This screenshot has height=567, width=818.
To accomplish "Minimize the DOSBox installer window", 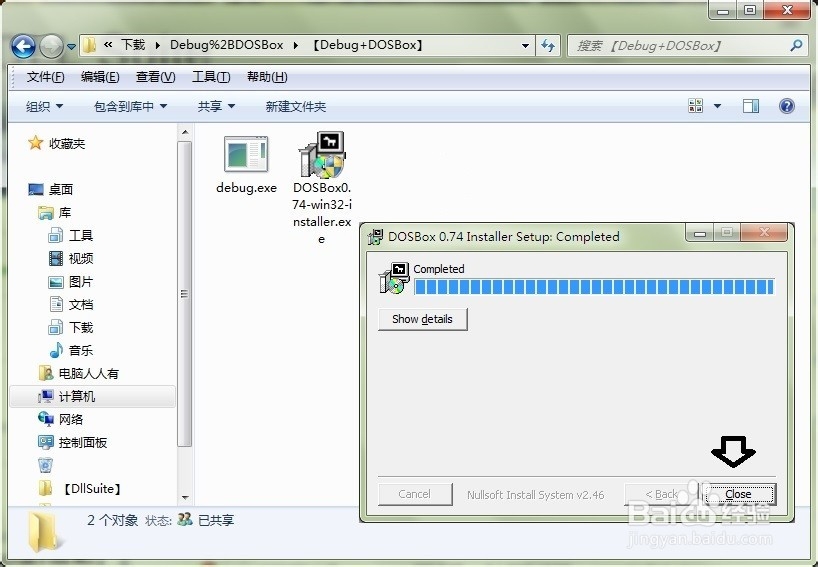I will [700, 233].
